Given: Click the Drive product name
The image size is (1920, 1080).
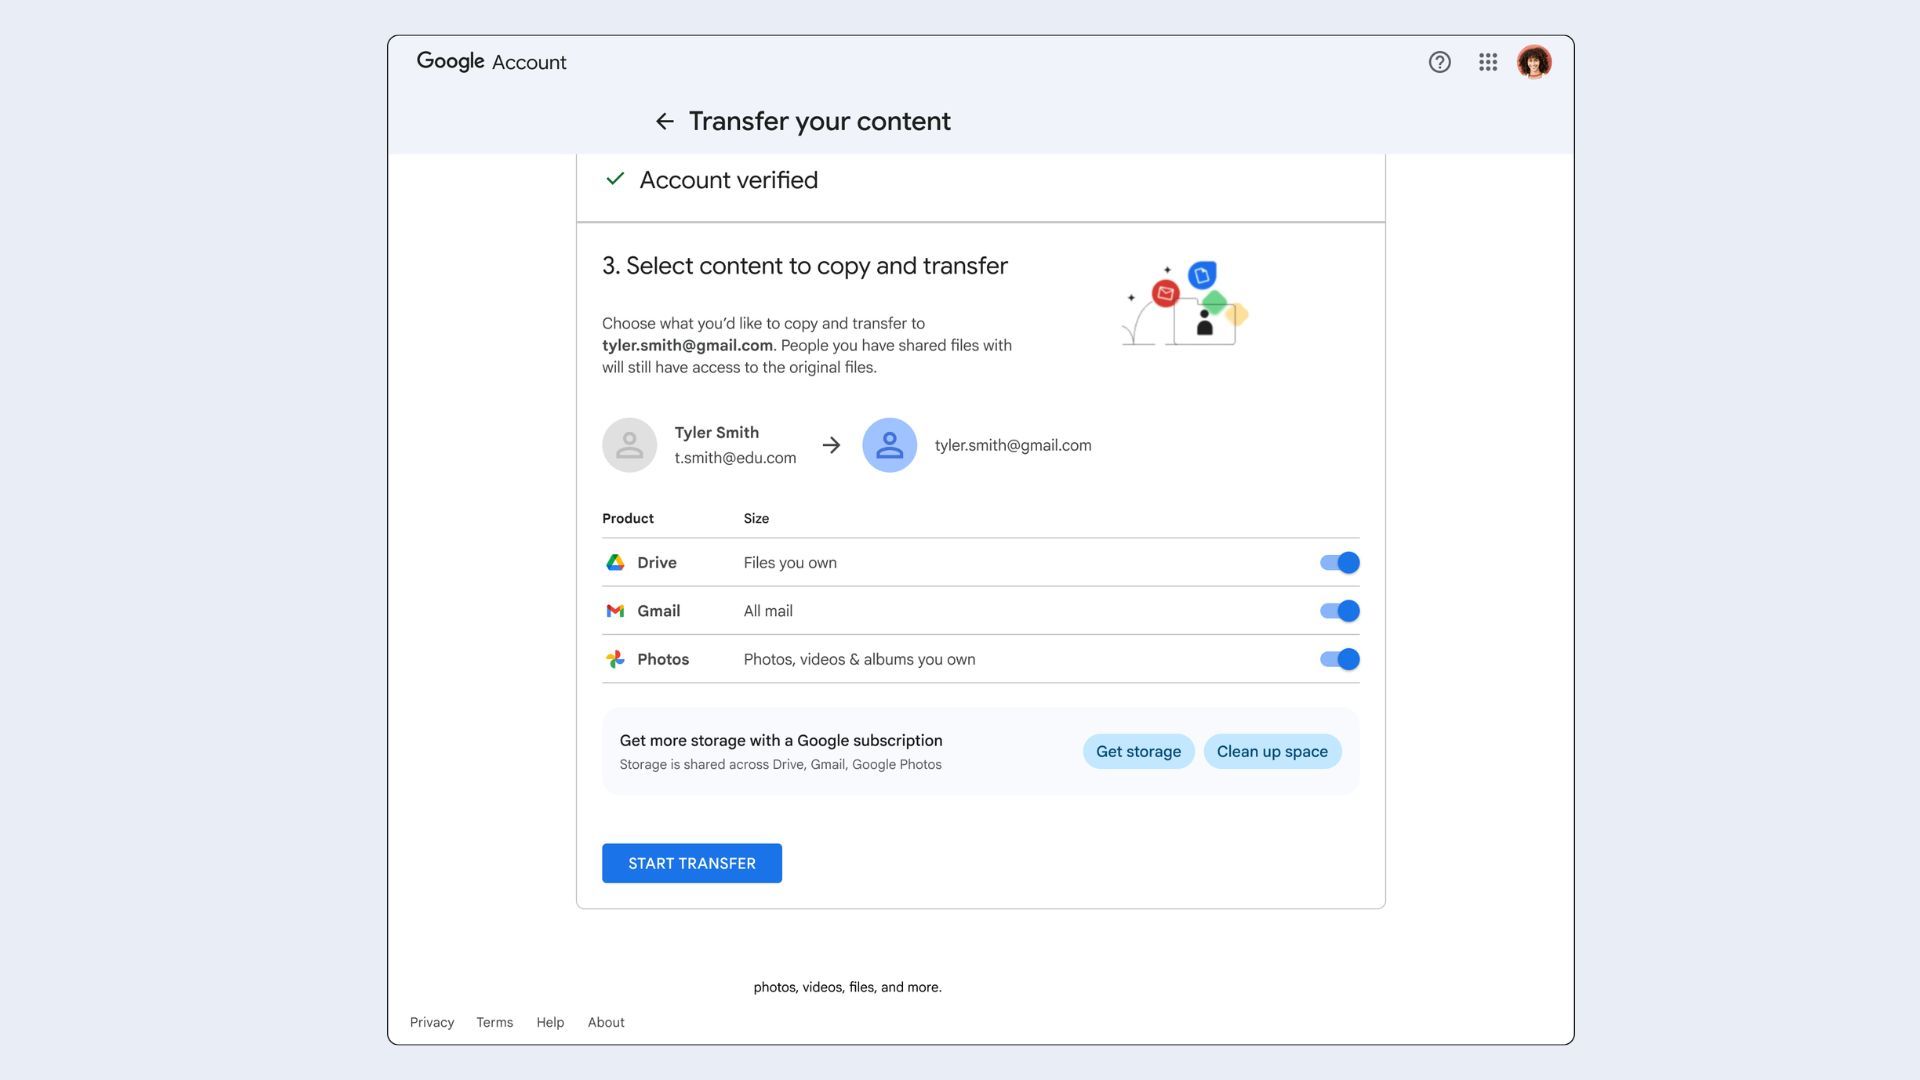Looking at the screenshot, I should coord(657,563).
